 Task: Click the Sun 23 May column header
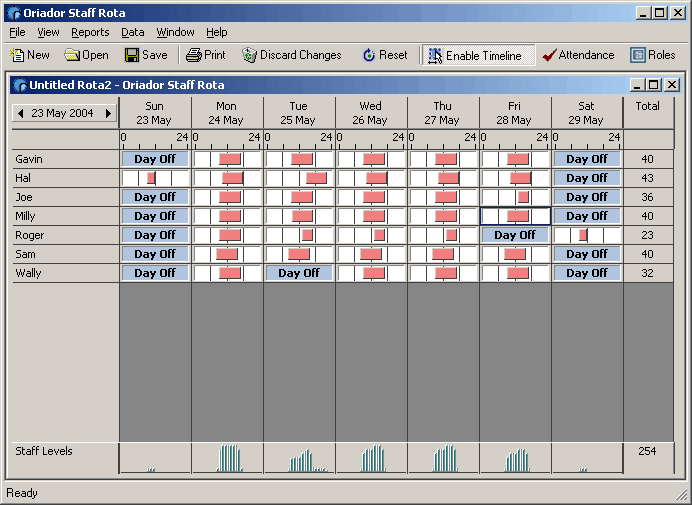click(155, 113)
